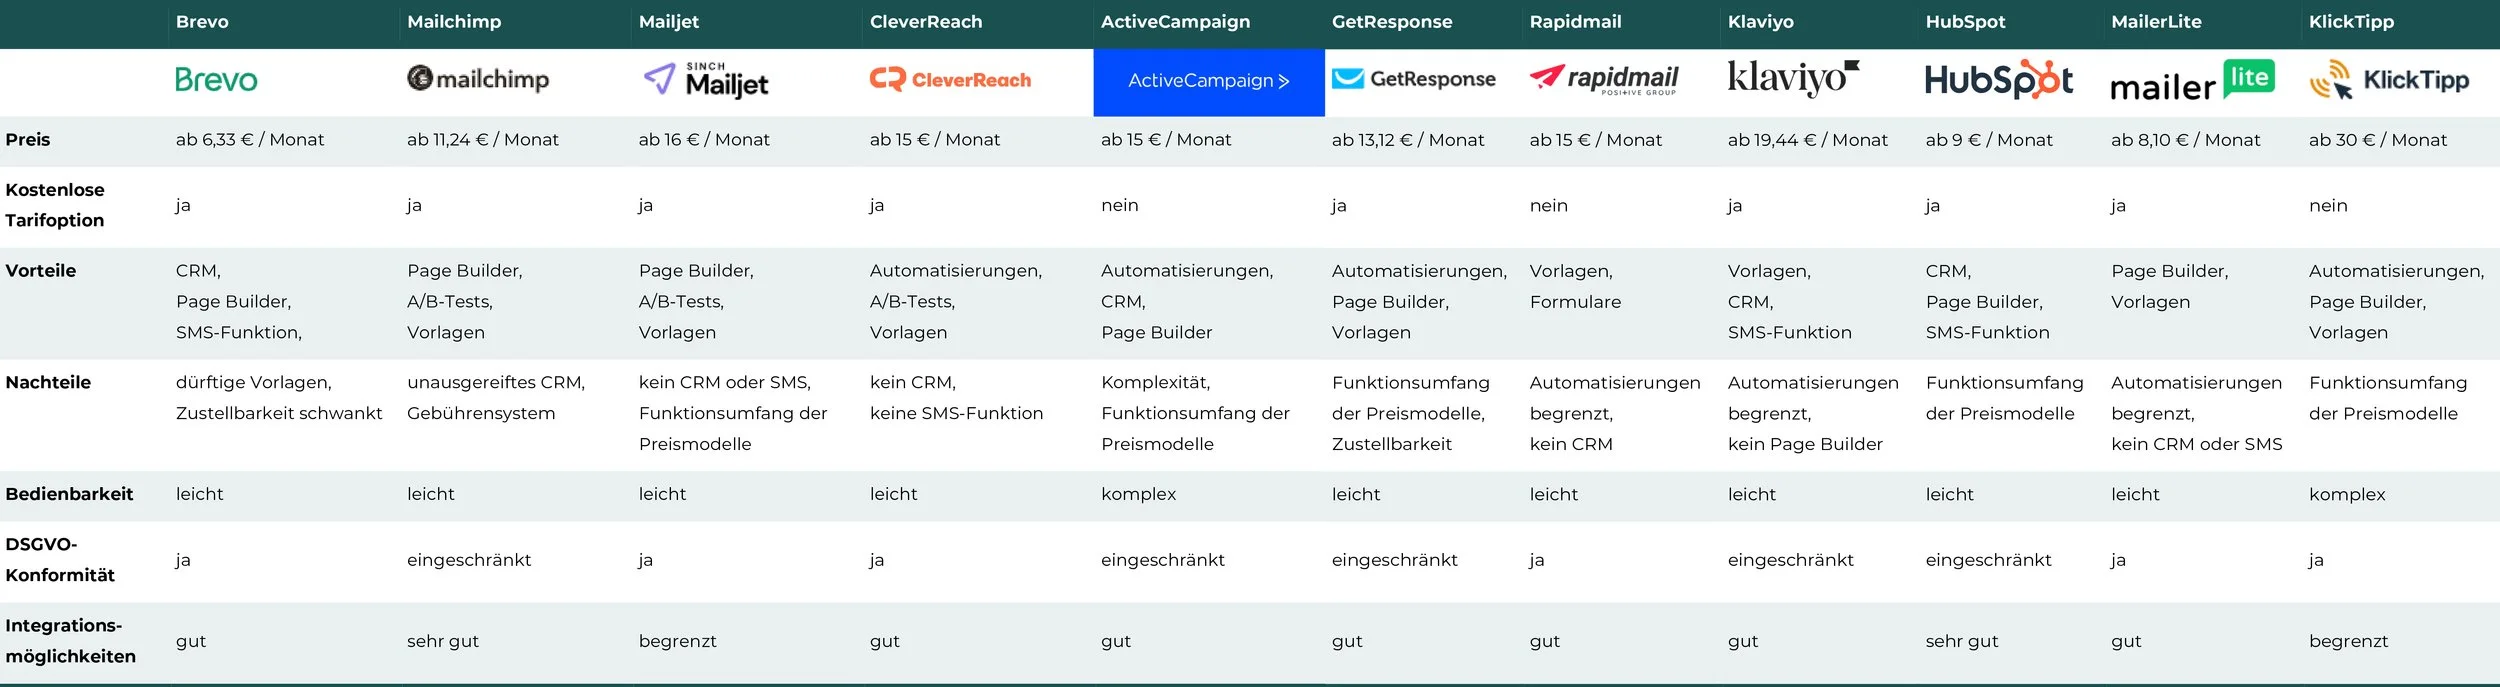The height and width of the screenshot is (687, 2500).
Task: Click Mailjet's 'begrenzt' integrations cell
Action: (678, 641)
